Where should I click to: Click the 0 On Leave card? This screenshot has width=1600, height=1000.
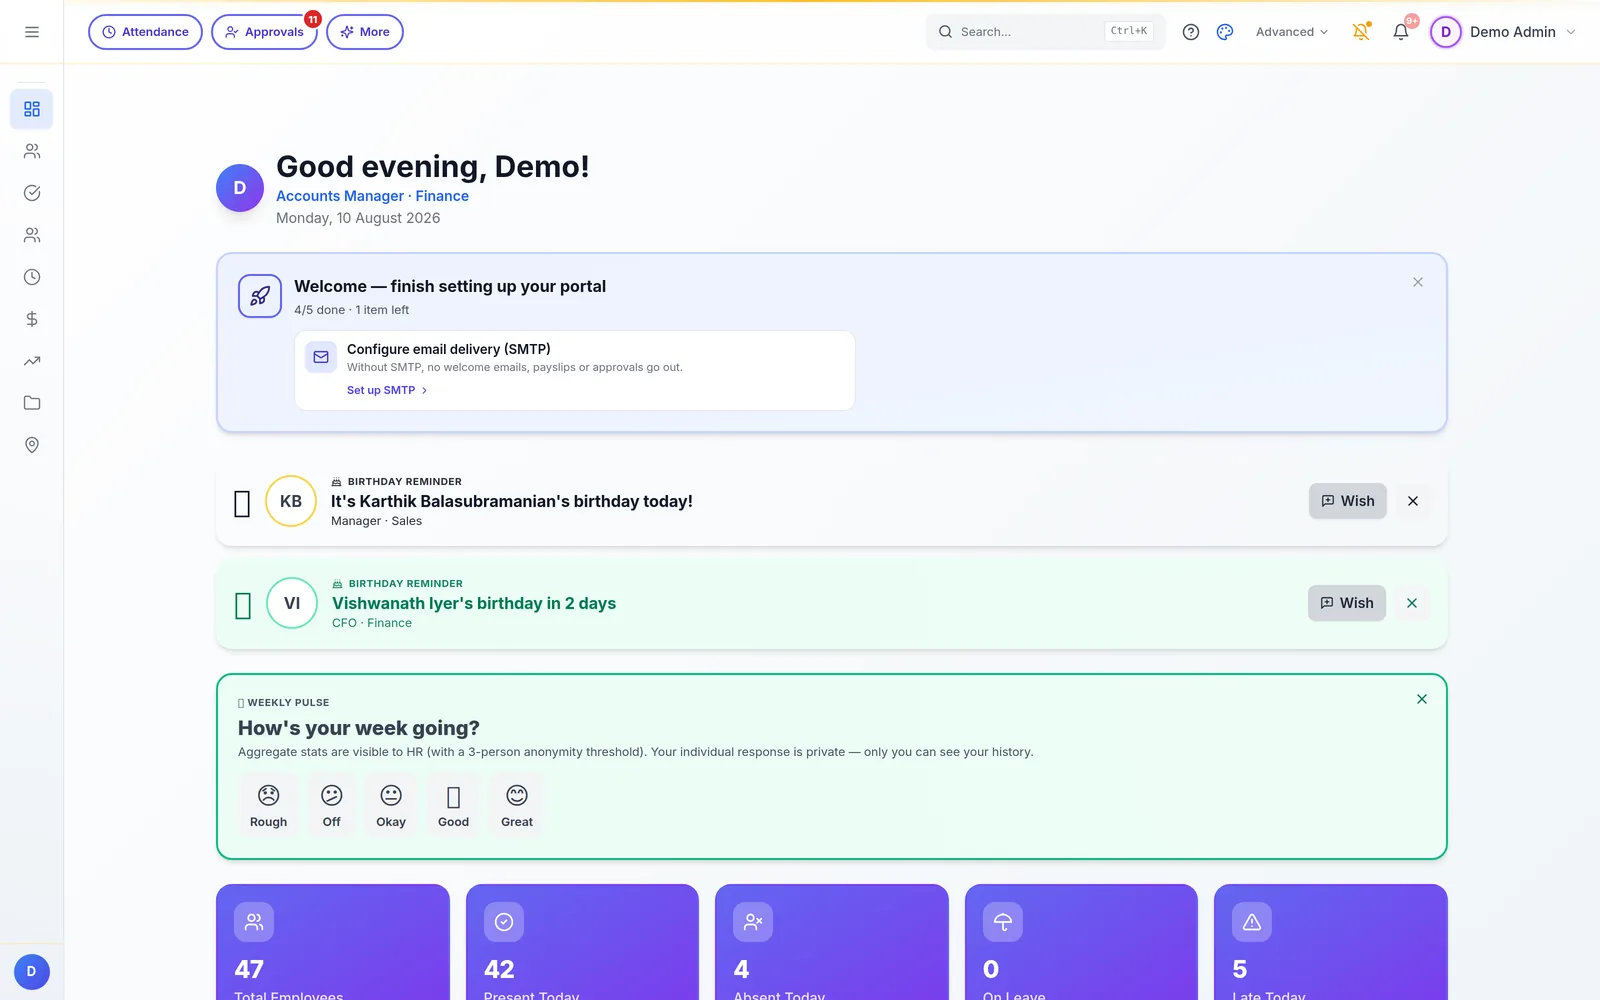pyautogui.click(x=1081, y=942)
